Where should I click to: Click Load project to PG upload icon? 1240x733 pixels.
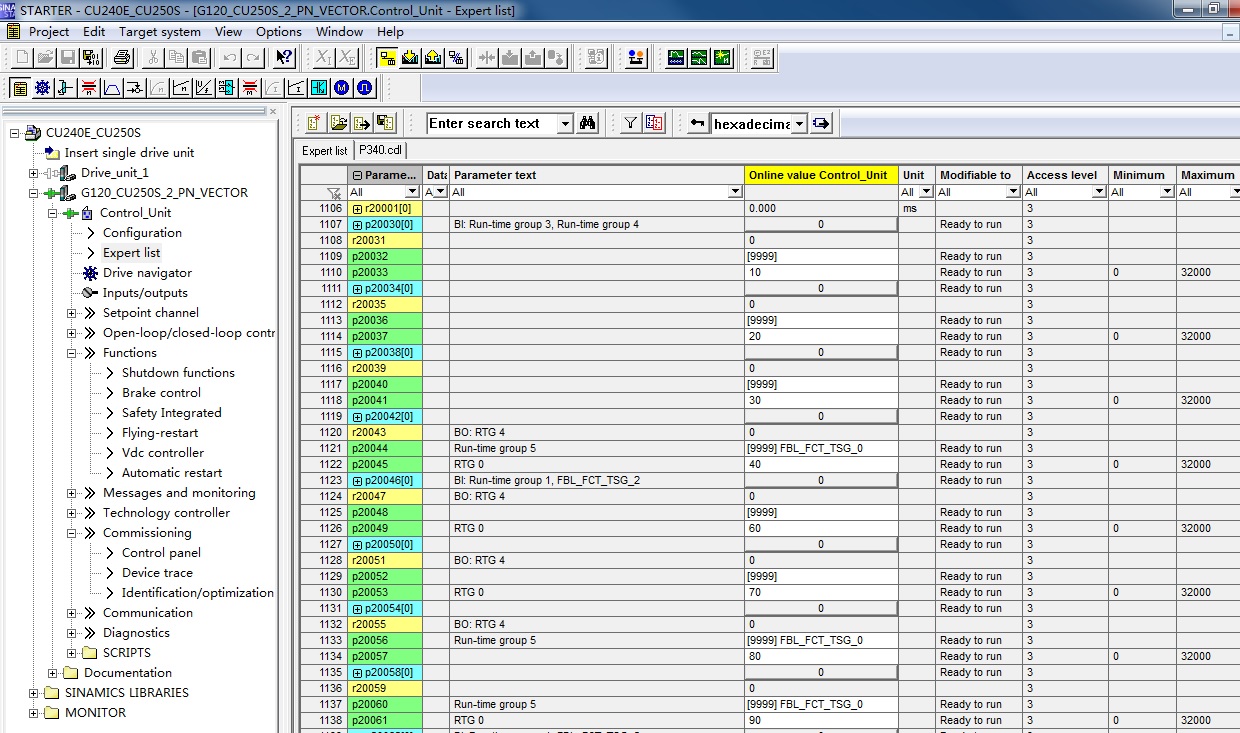pyautogui.click(x=433, y=58)
